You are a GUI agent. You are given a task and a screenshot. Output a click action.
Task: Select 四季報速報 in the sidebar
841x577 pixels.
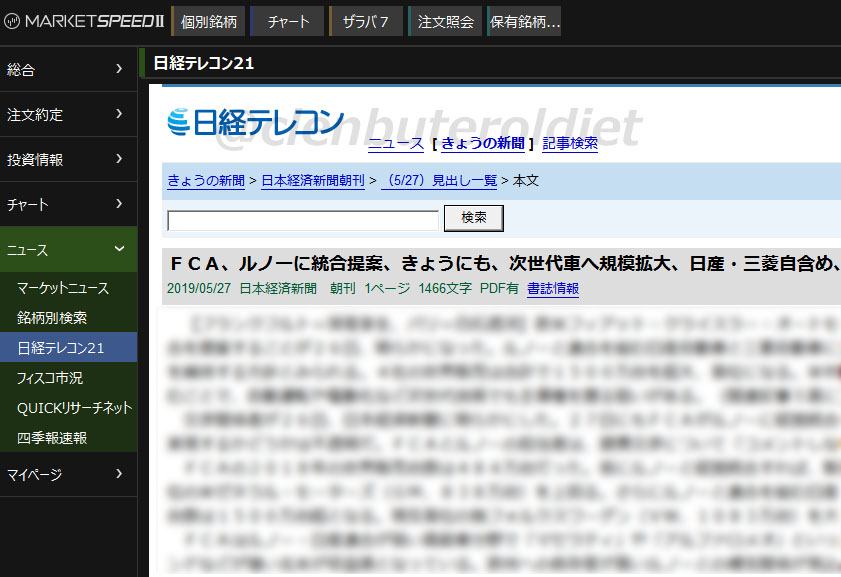tap(69, 438)
